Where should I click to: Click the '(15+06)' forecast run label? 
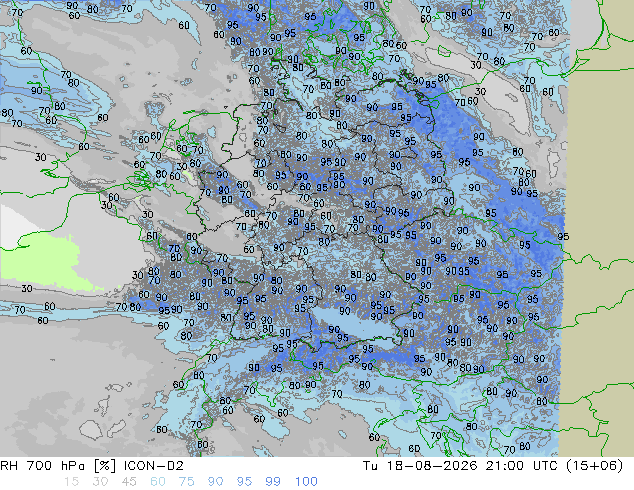tap(594, 466)
